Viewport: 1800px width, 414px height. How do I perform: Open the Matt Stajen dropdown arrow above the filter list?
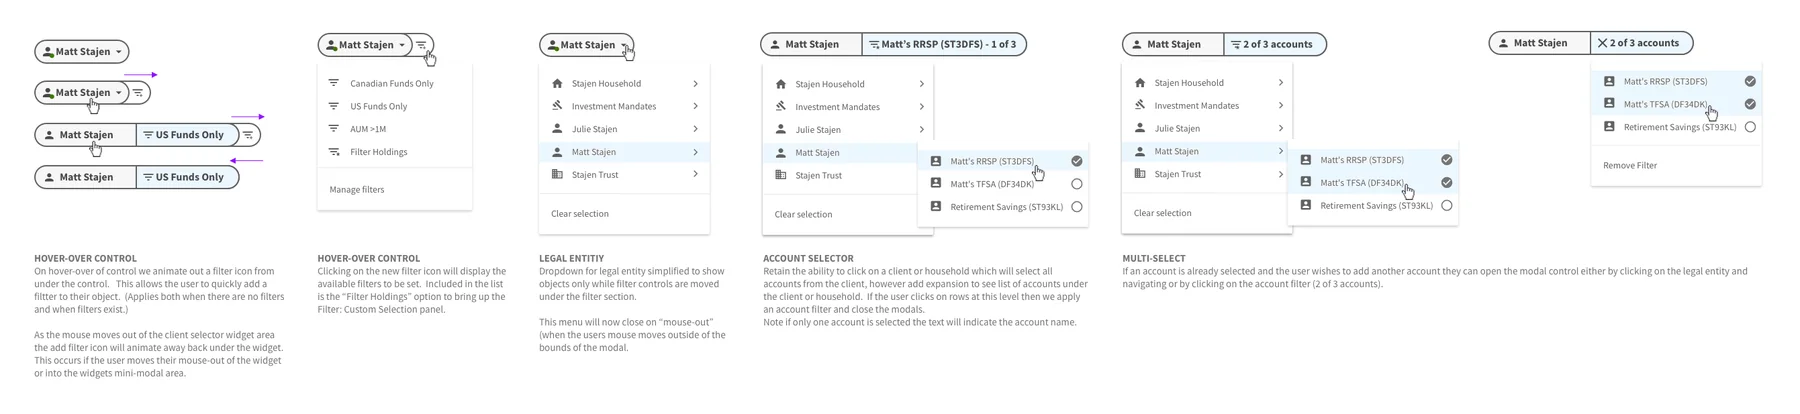(x=402, y=45)
